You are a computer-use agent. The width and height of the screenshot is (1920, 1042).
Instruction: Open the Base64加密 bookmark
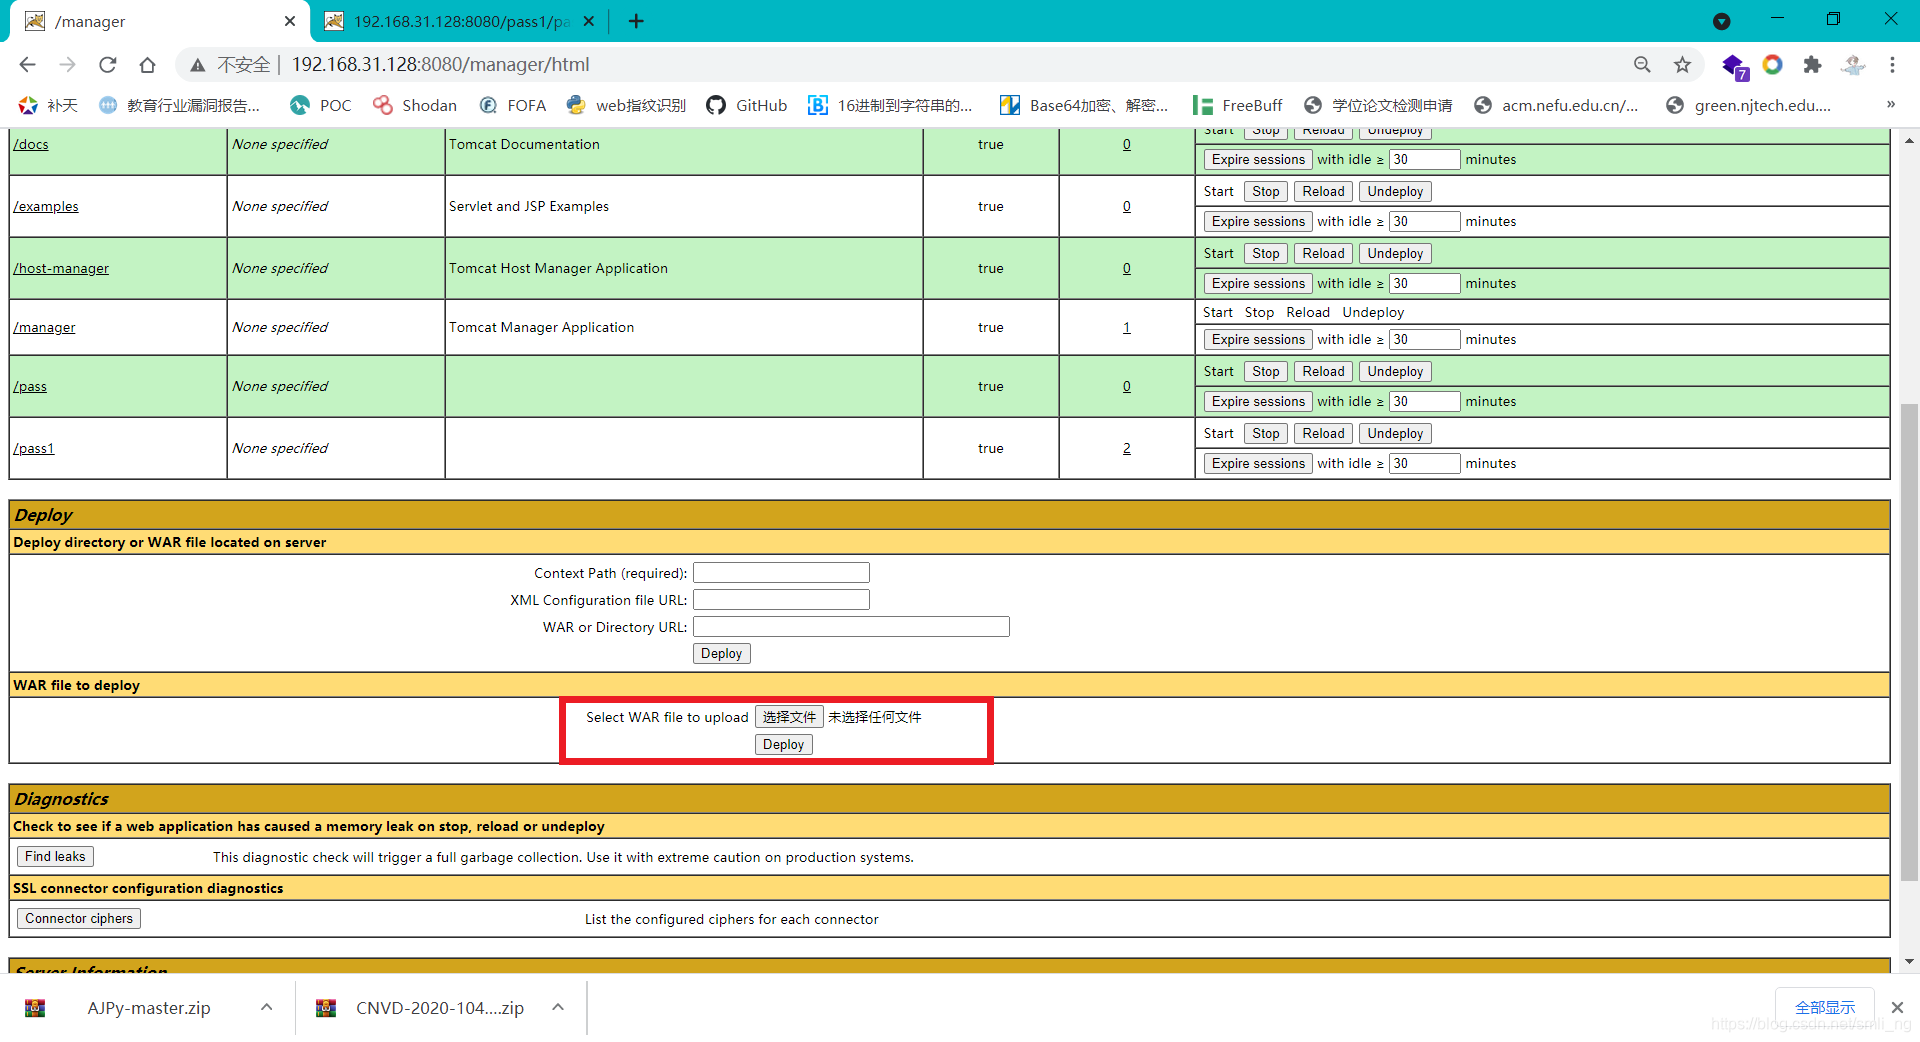[x=1084, y=105]
